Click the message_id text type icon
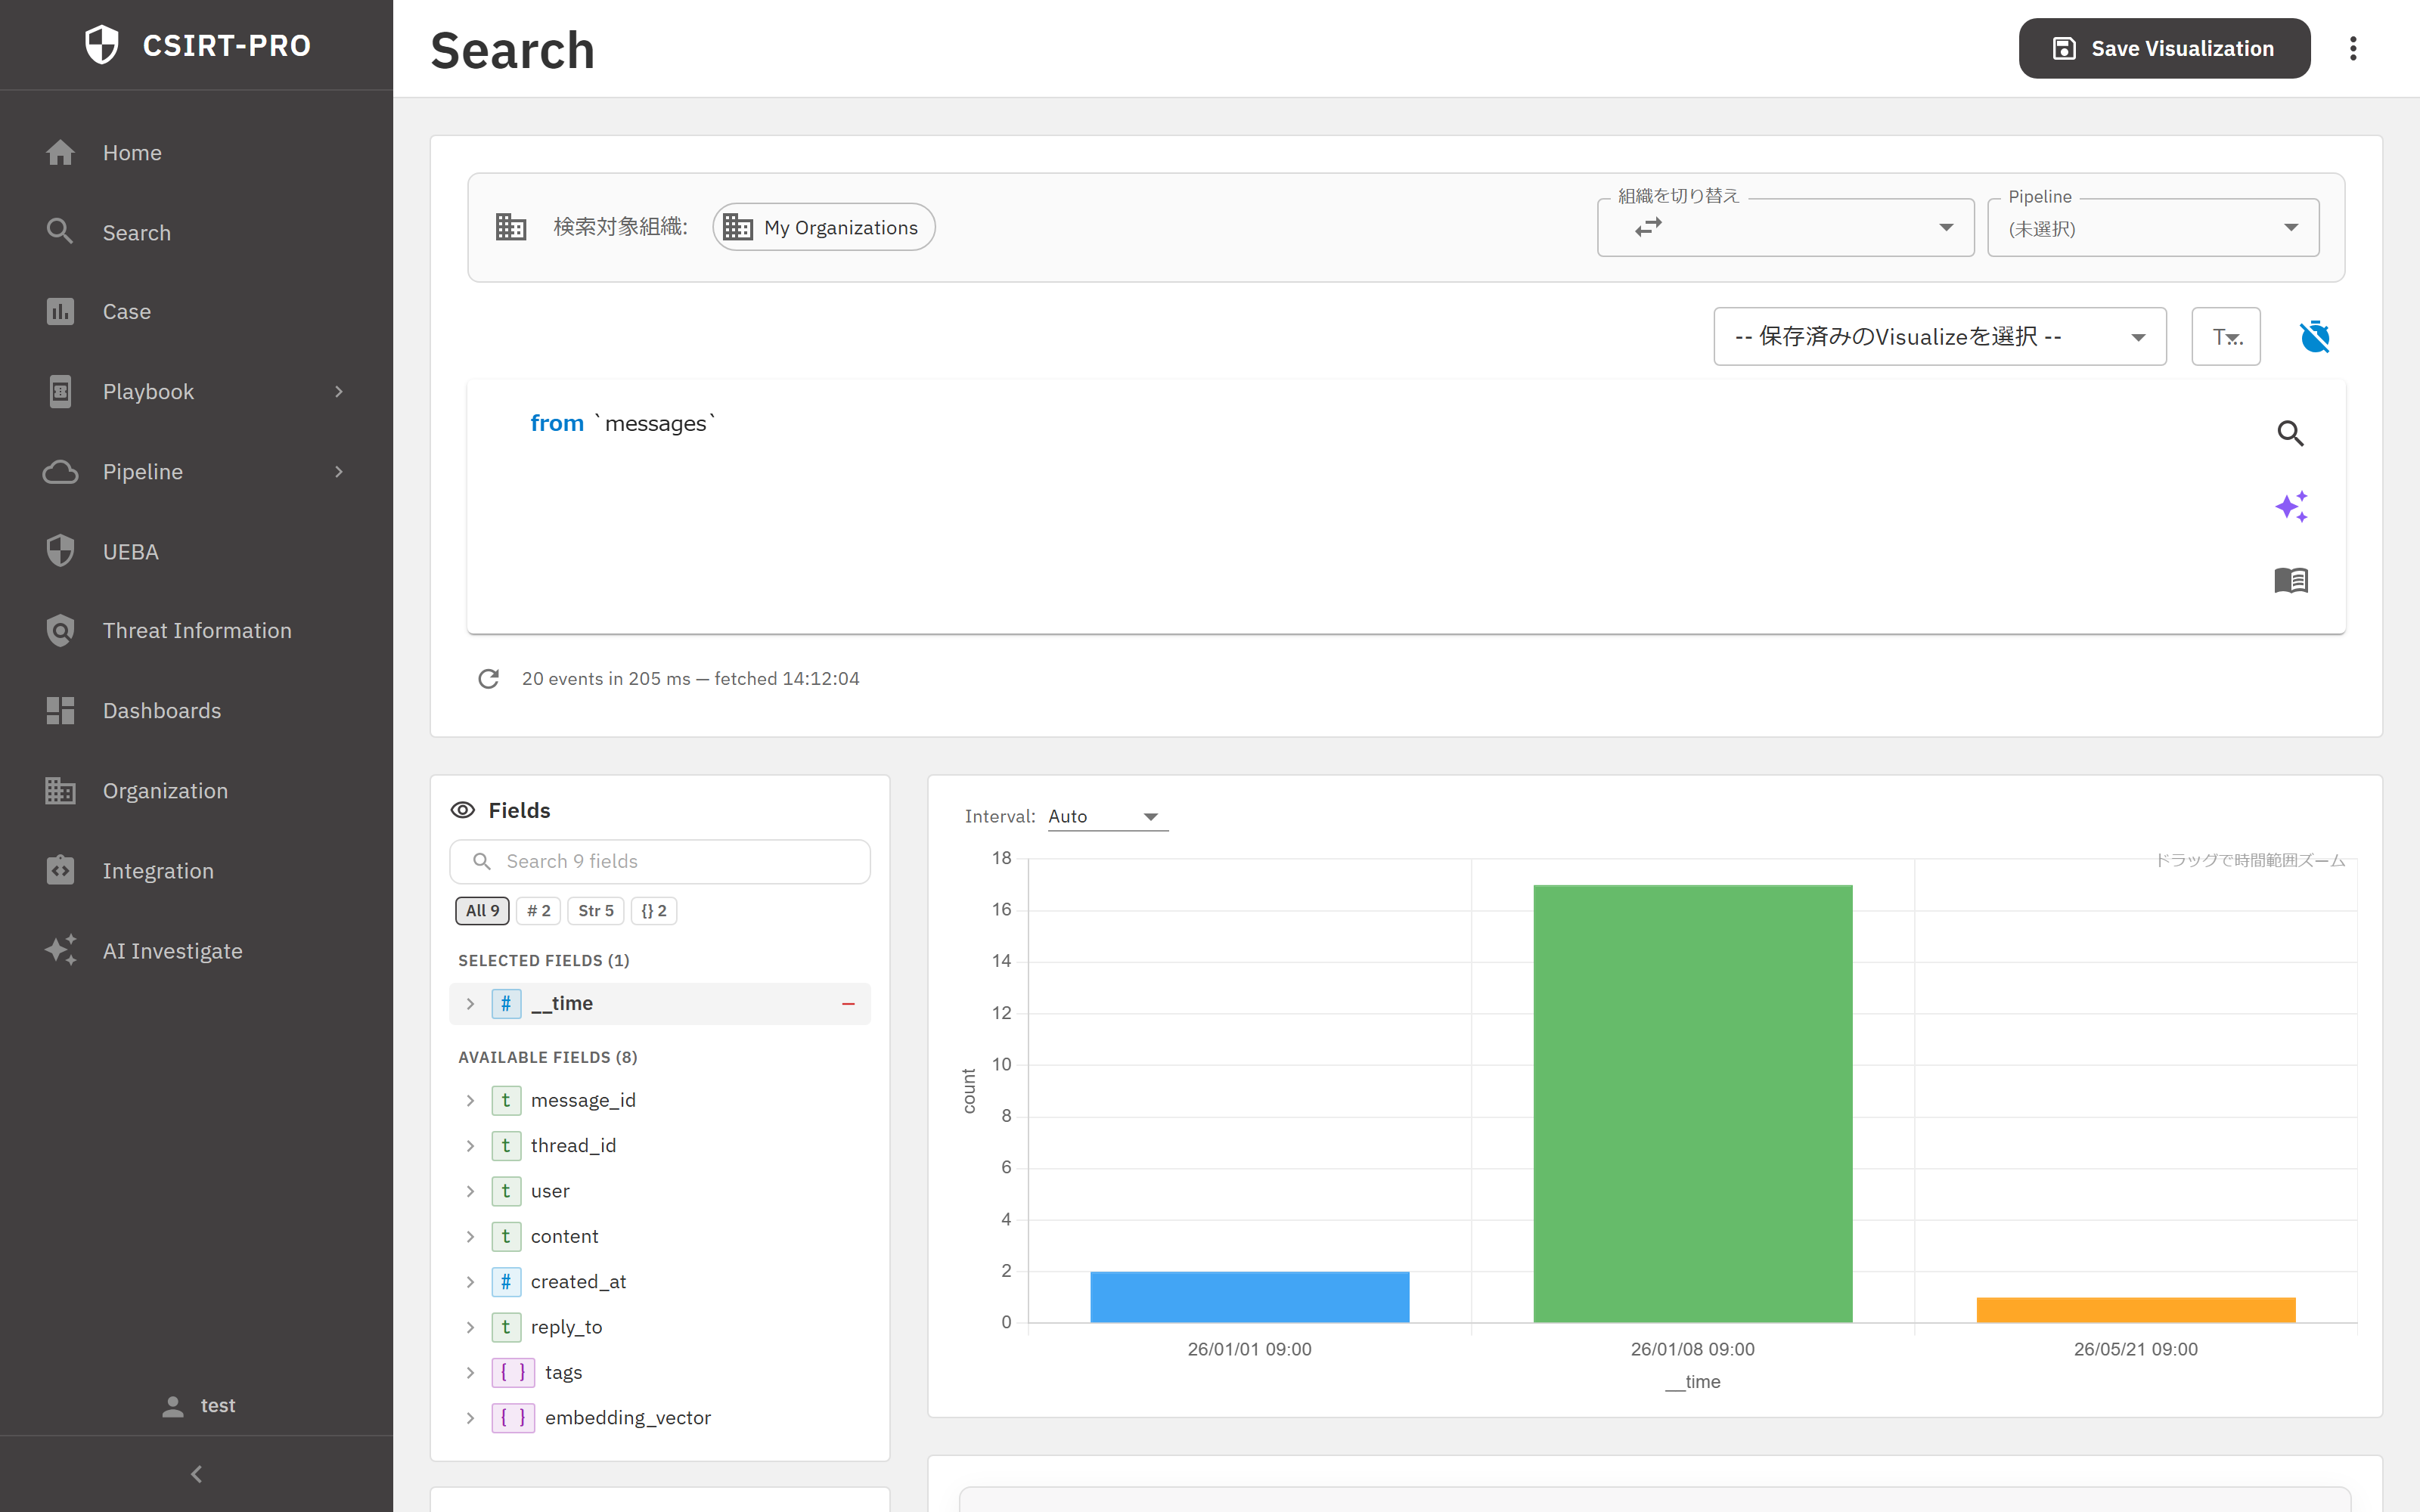The width and height of the screenshot is (2420, 1512). 506,1100
